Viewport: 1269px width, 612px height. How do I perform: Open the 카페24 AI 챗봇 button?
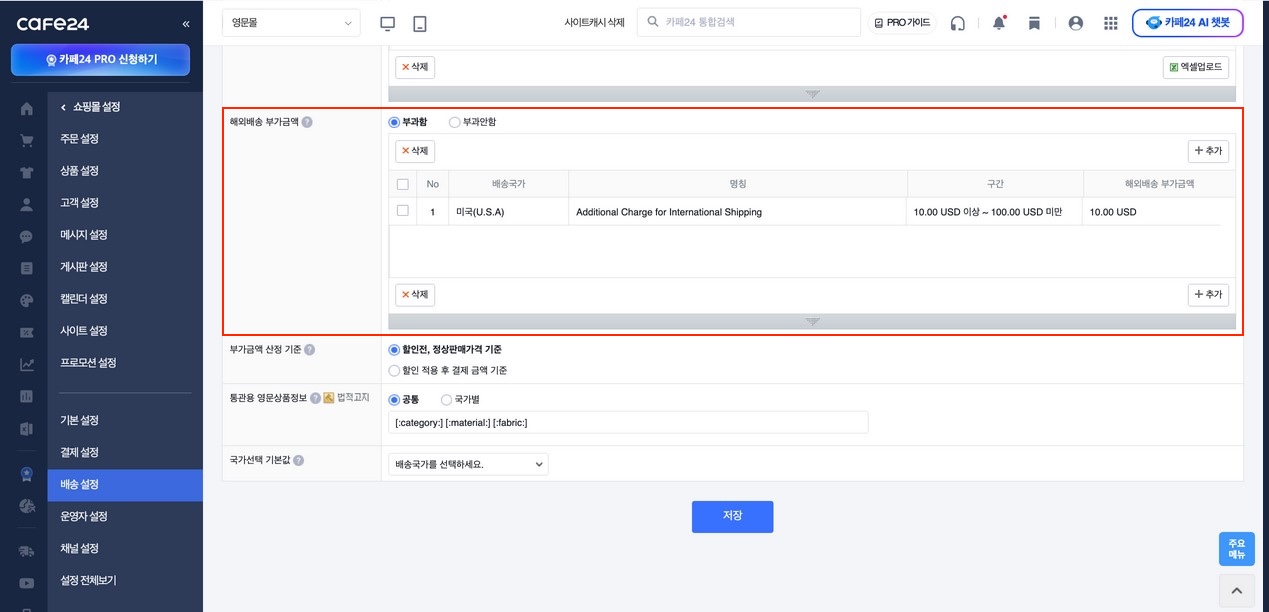(x=1187, y=23)
